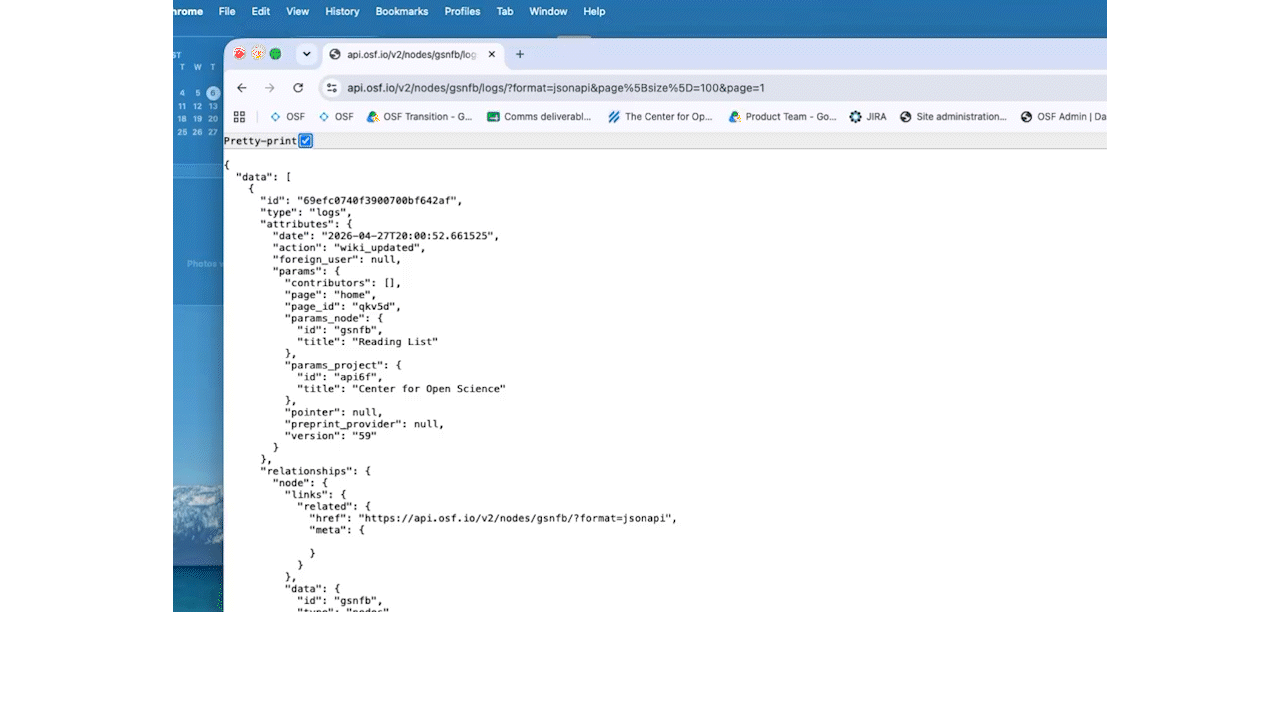1280x720 pixels.
Task: Open a new tab with the plus button
Action: pyautogui.click(x=520, y=54)
